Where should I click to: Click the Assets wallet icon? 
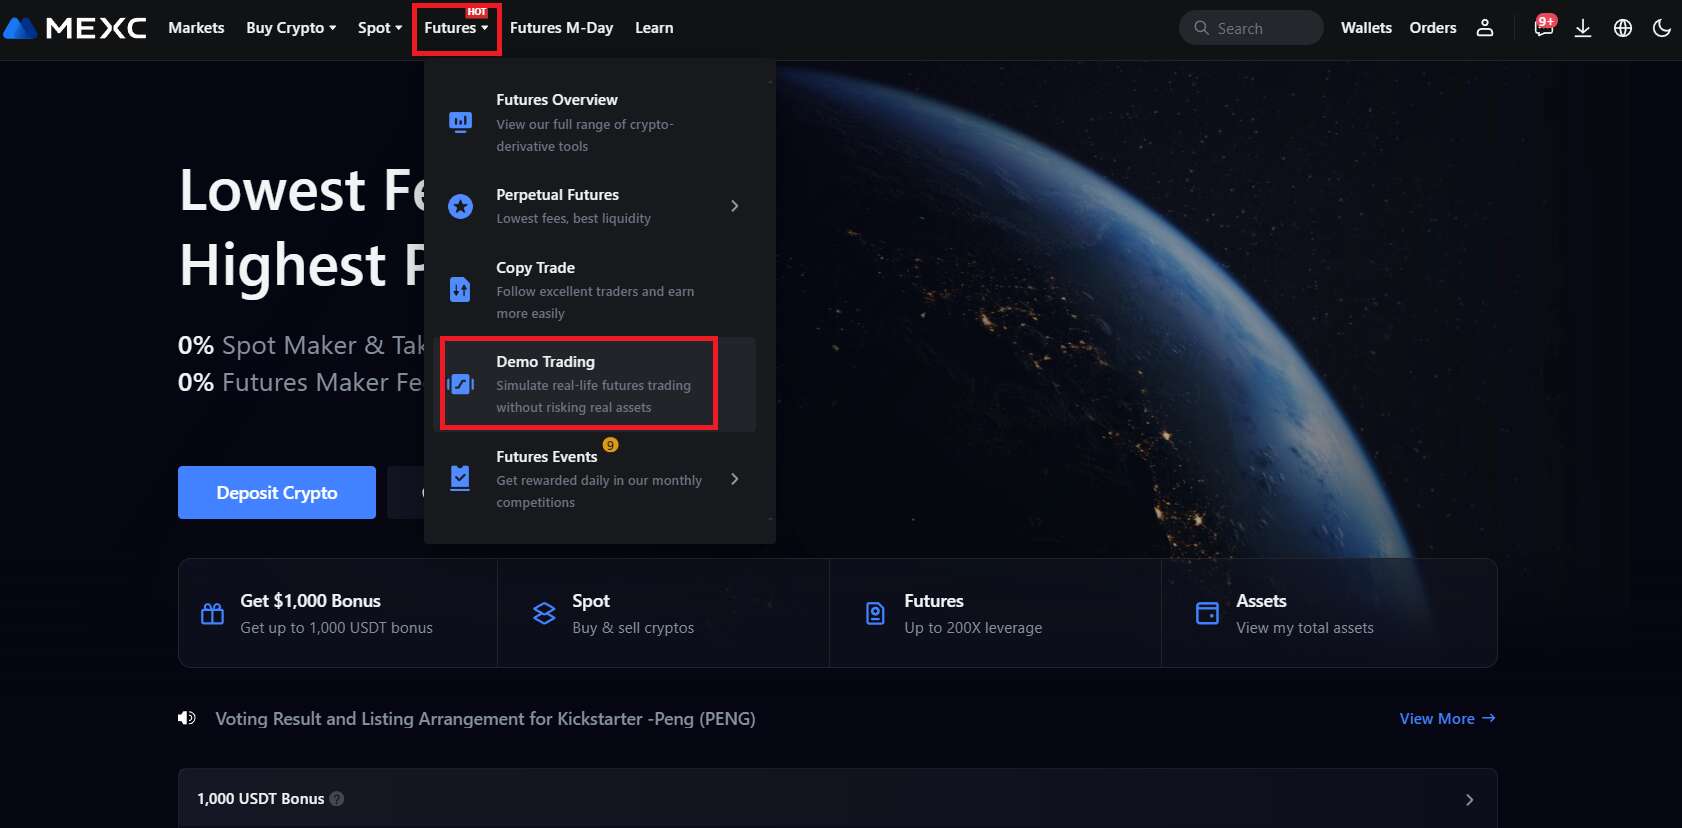click(x=1207, y=613)
